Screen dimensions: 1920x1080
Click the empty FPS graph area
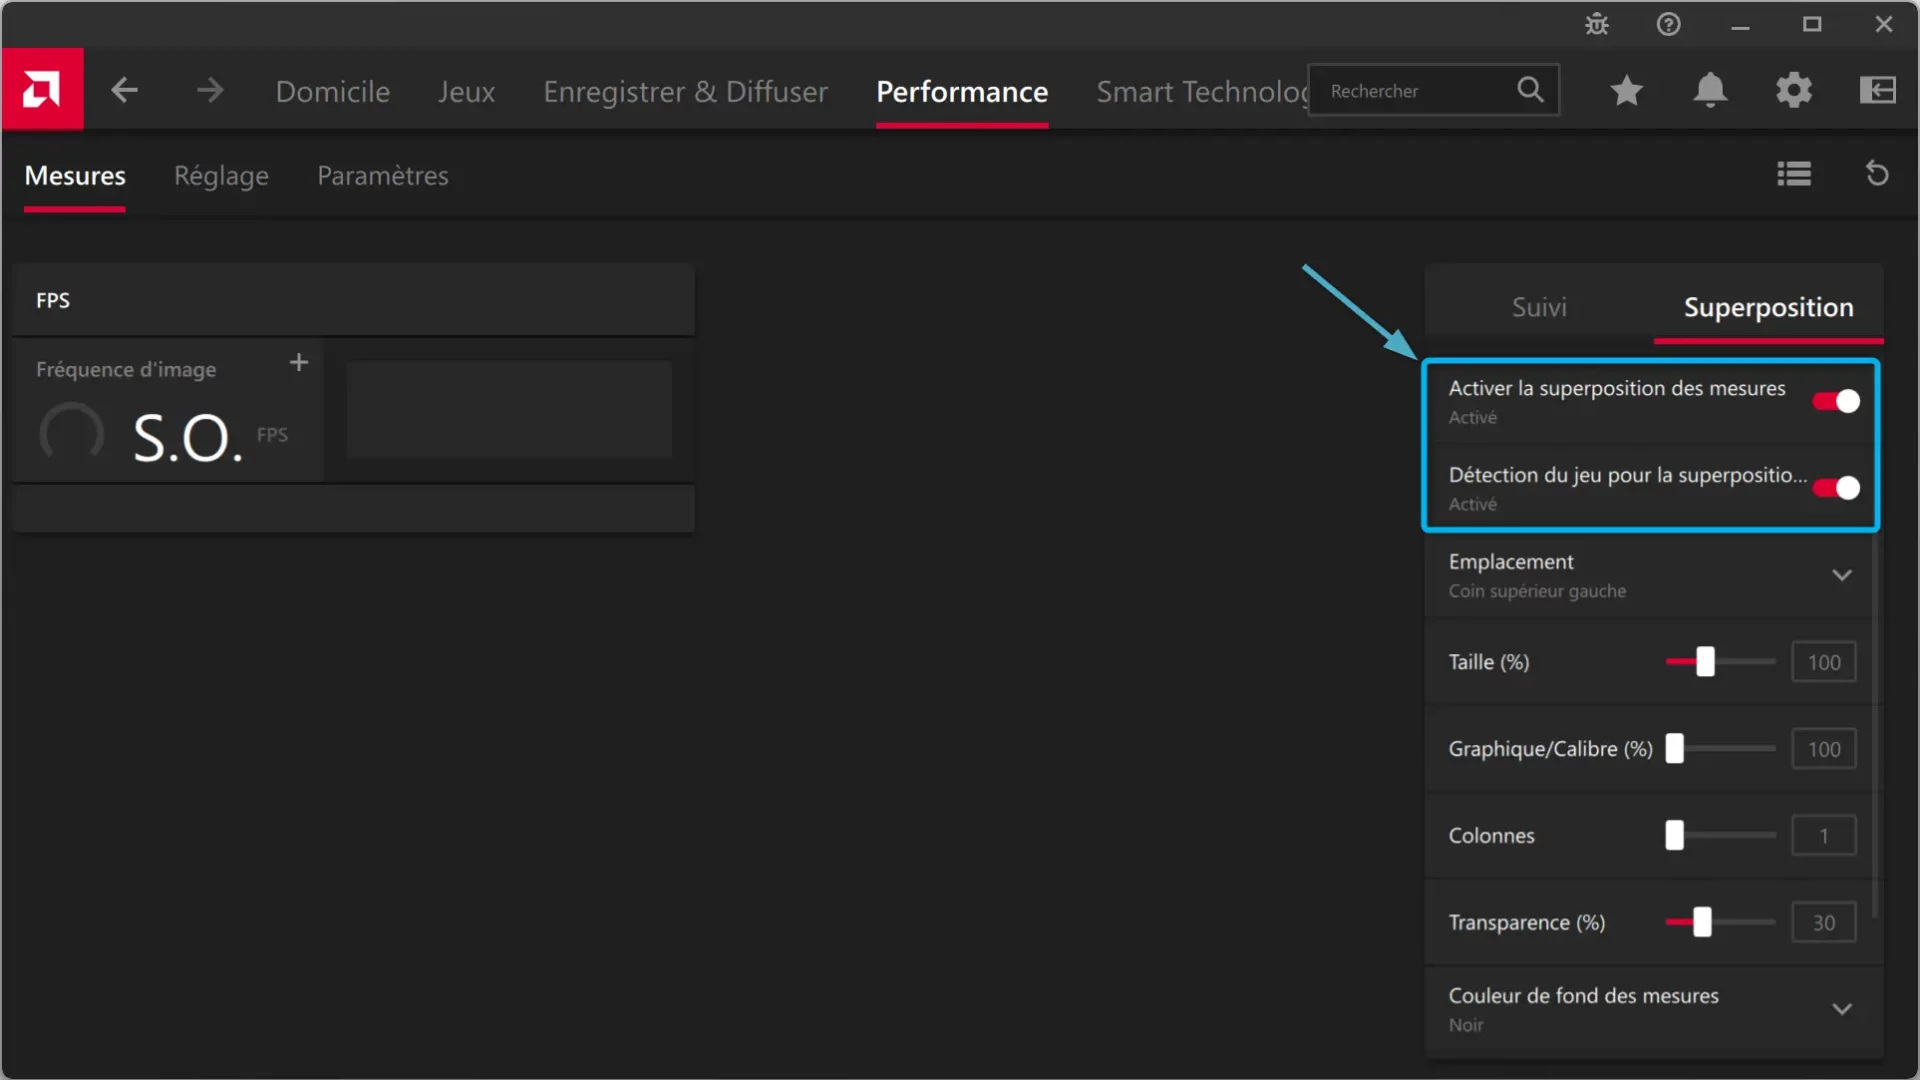[509, 410]
